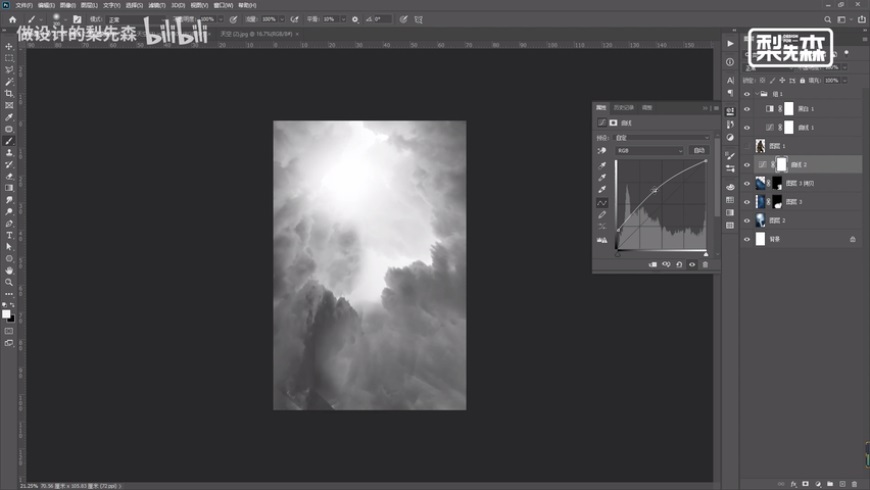
Task: Click the foreground color swatch
Action: (6, 314)
